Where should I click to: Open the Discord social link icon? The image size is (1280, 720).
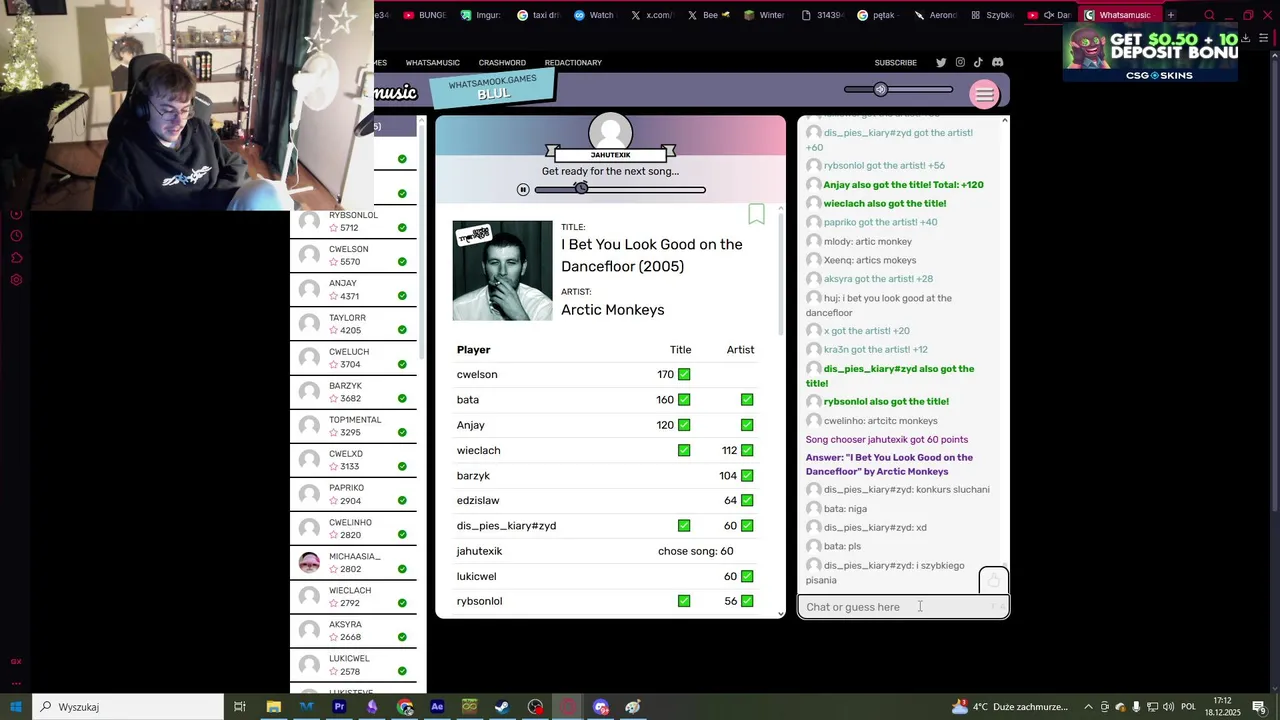pyautogui.click(x=997, y=62)
